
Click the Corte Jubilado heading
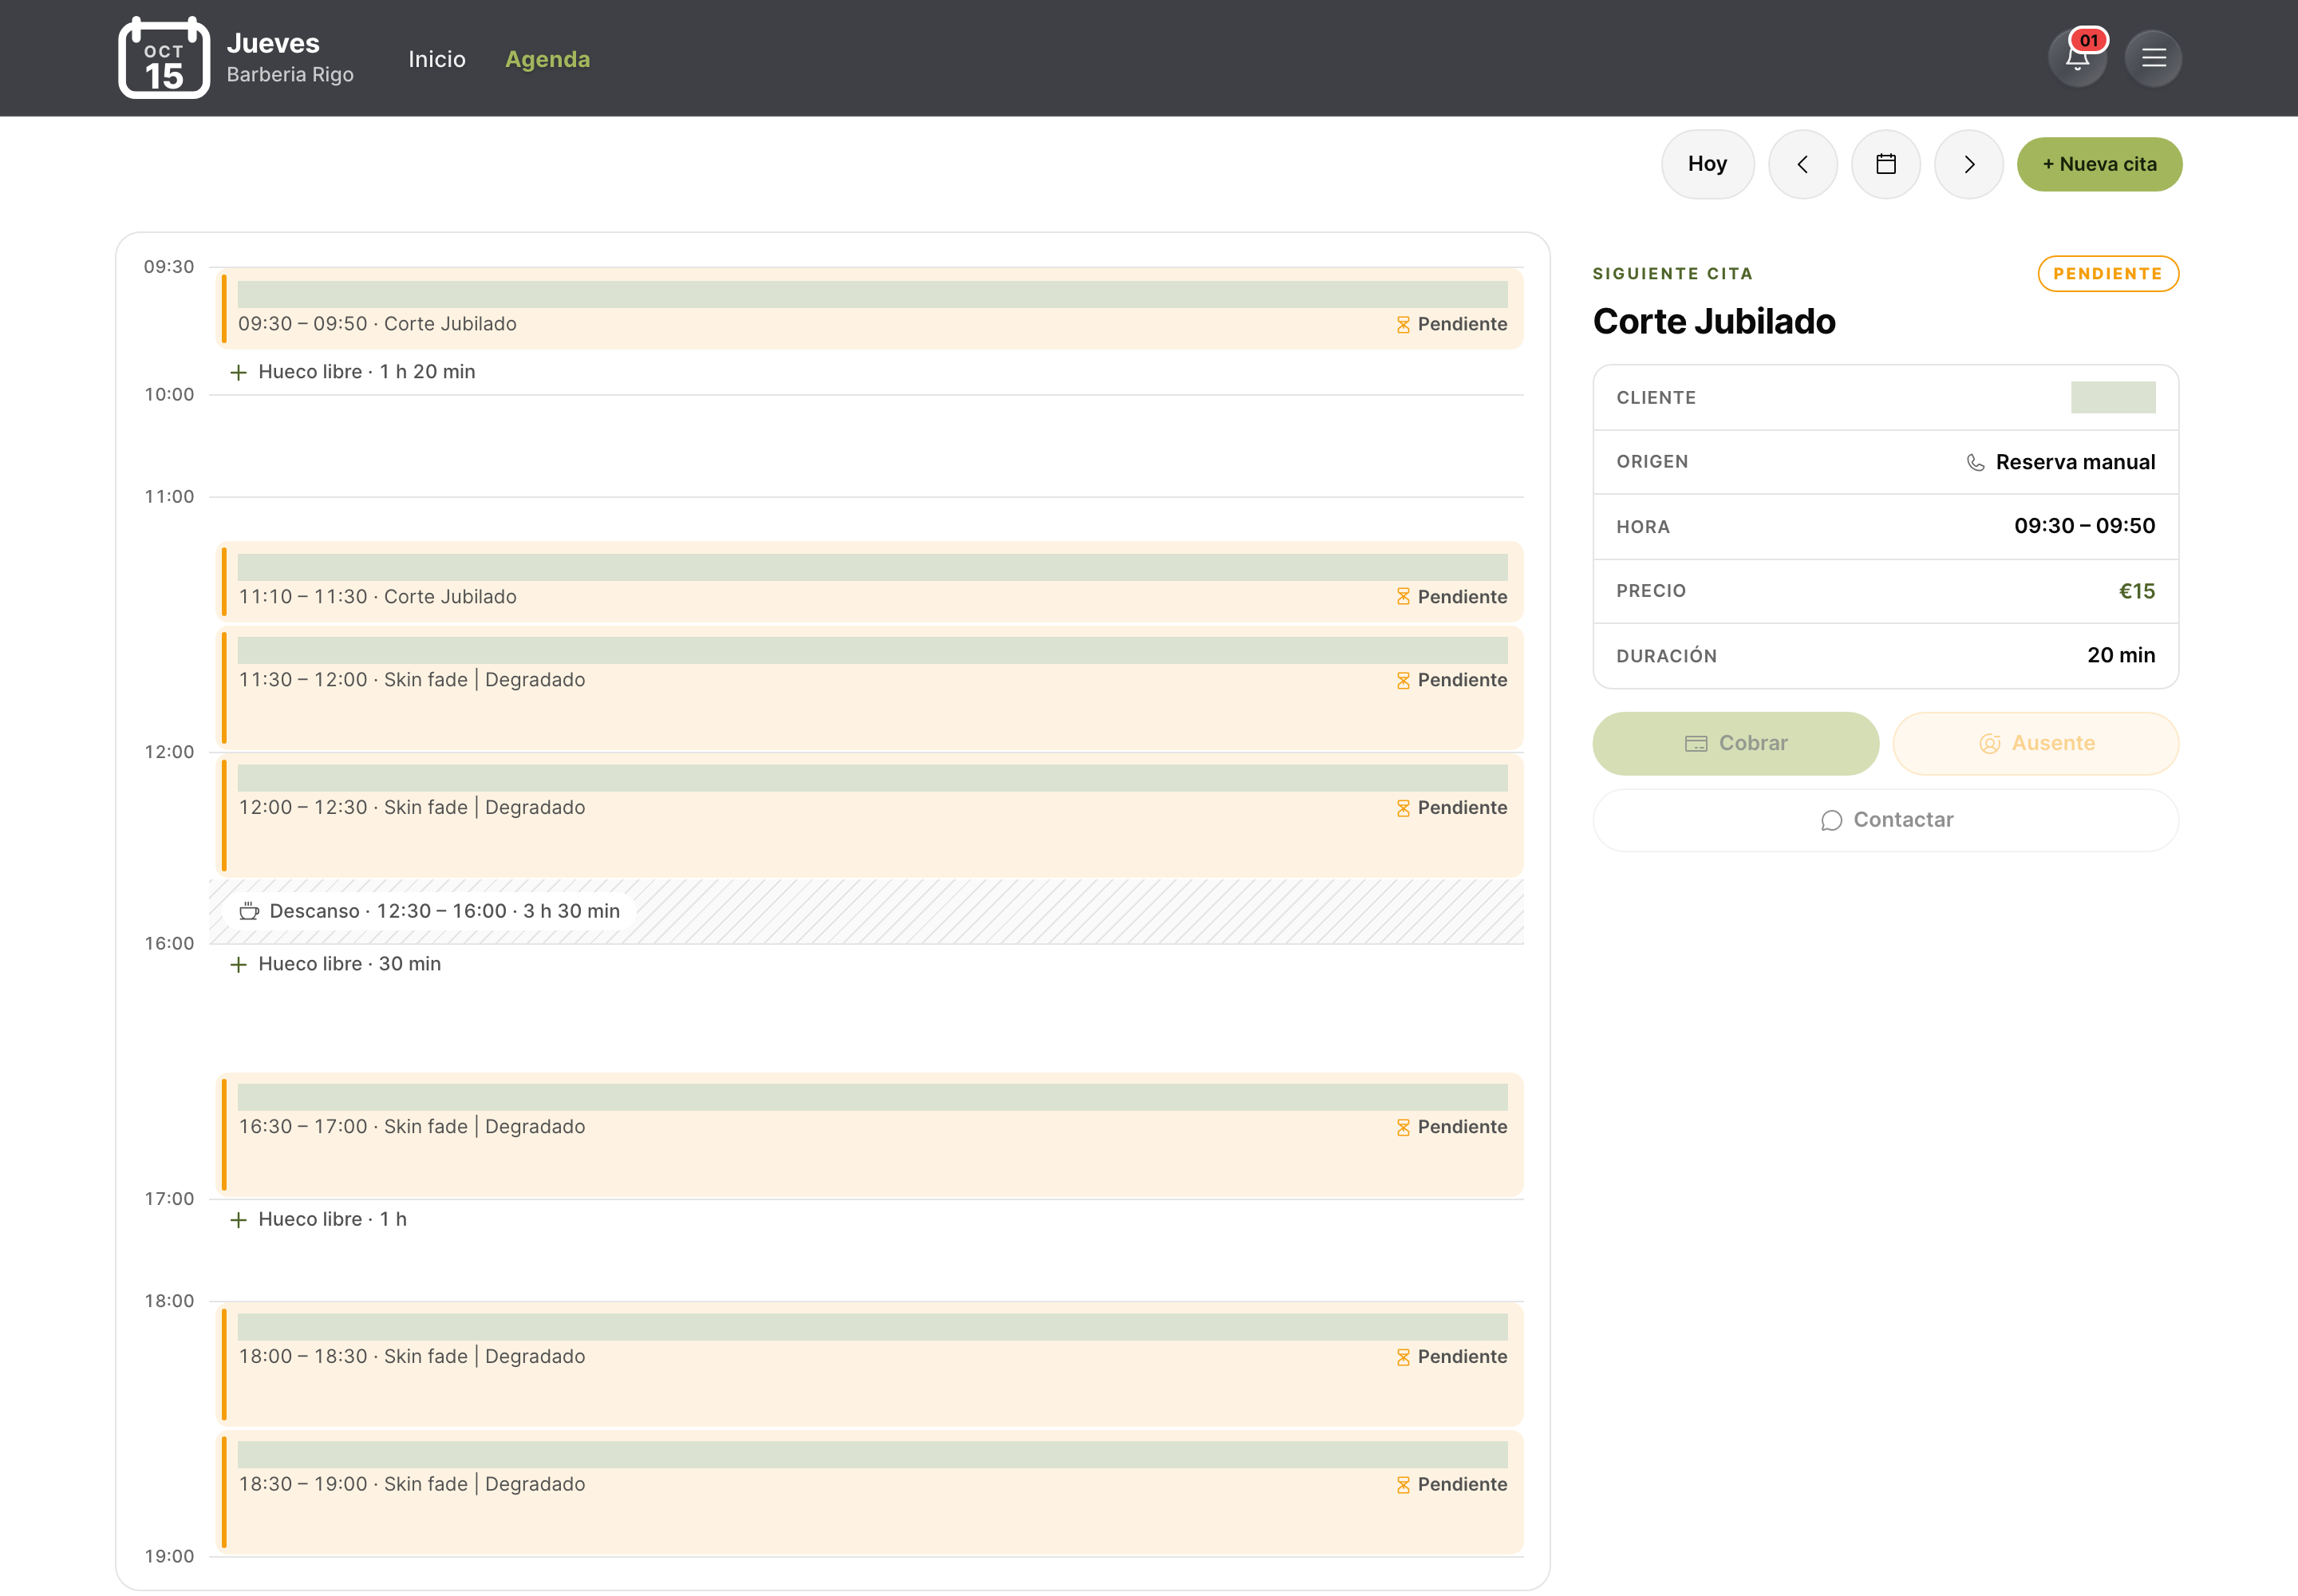coord(1714,321)
